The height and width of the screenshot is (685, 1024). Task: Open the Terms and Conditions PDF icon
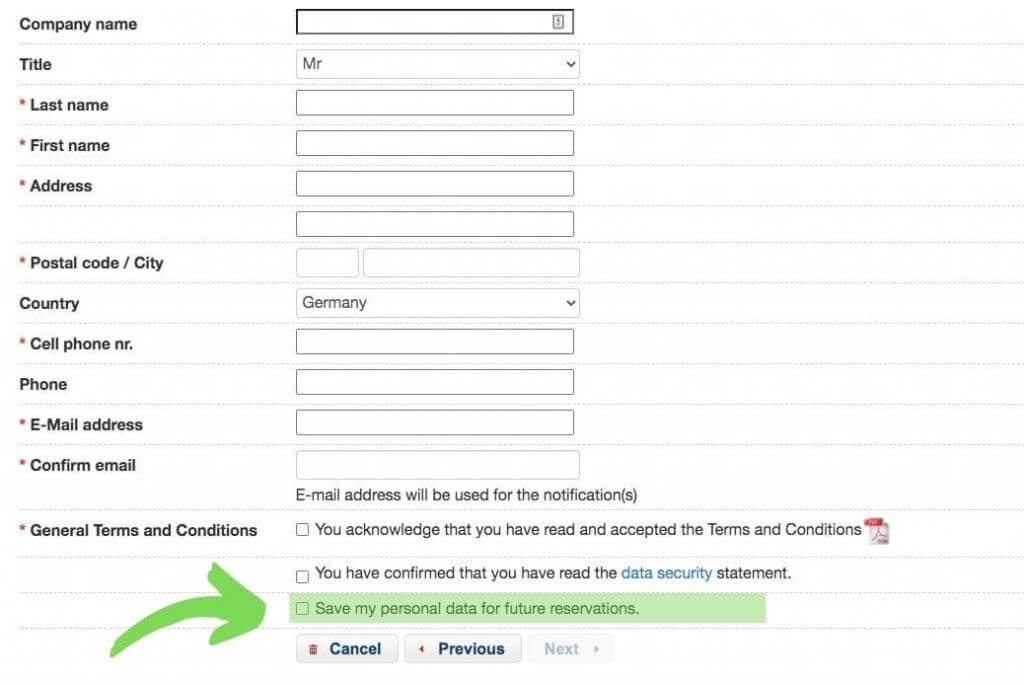click(876, 531)
